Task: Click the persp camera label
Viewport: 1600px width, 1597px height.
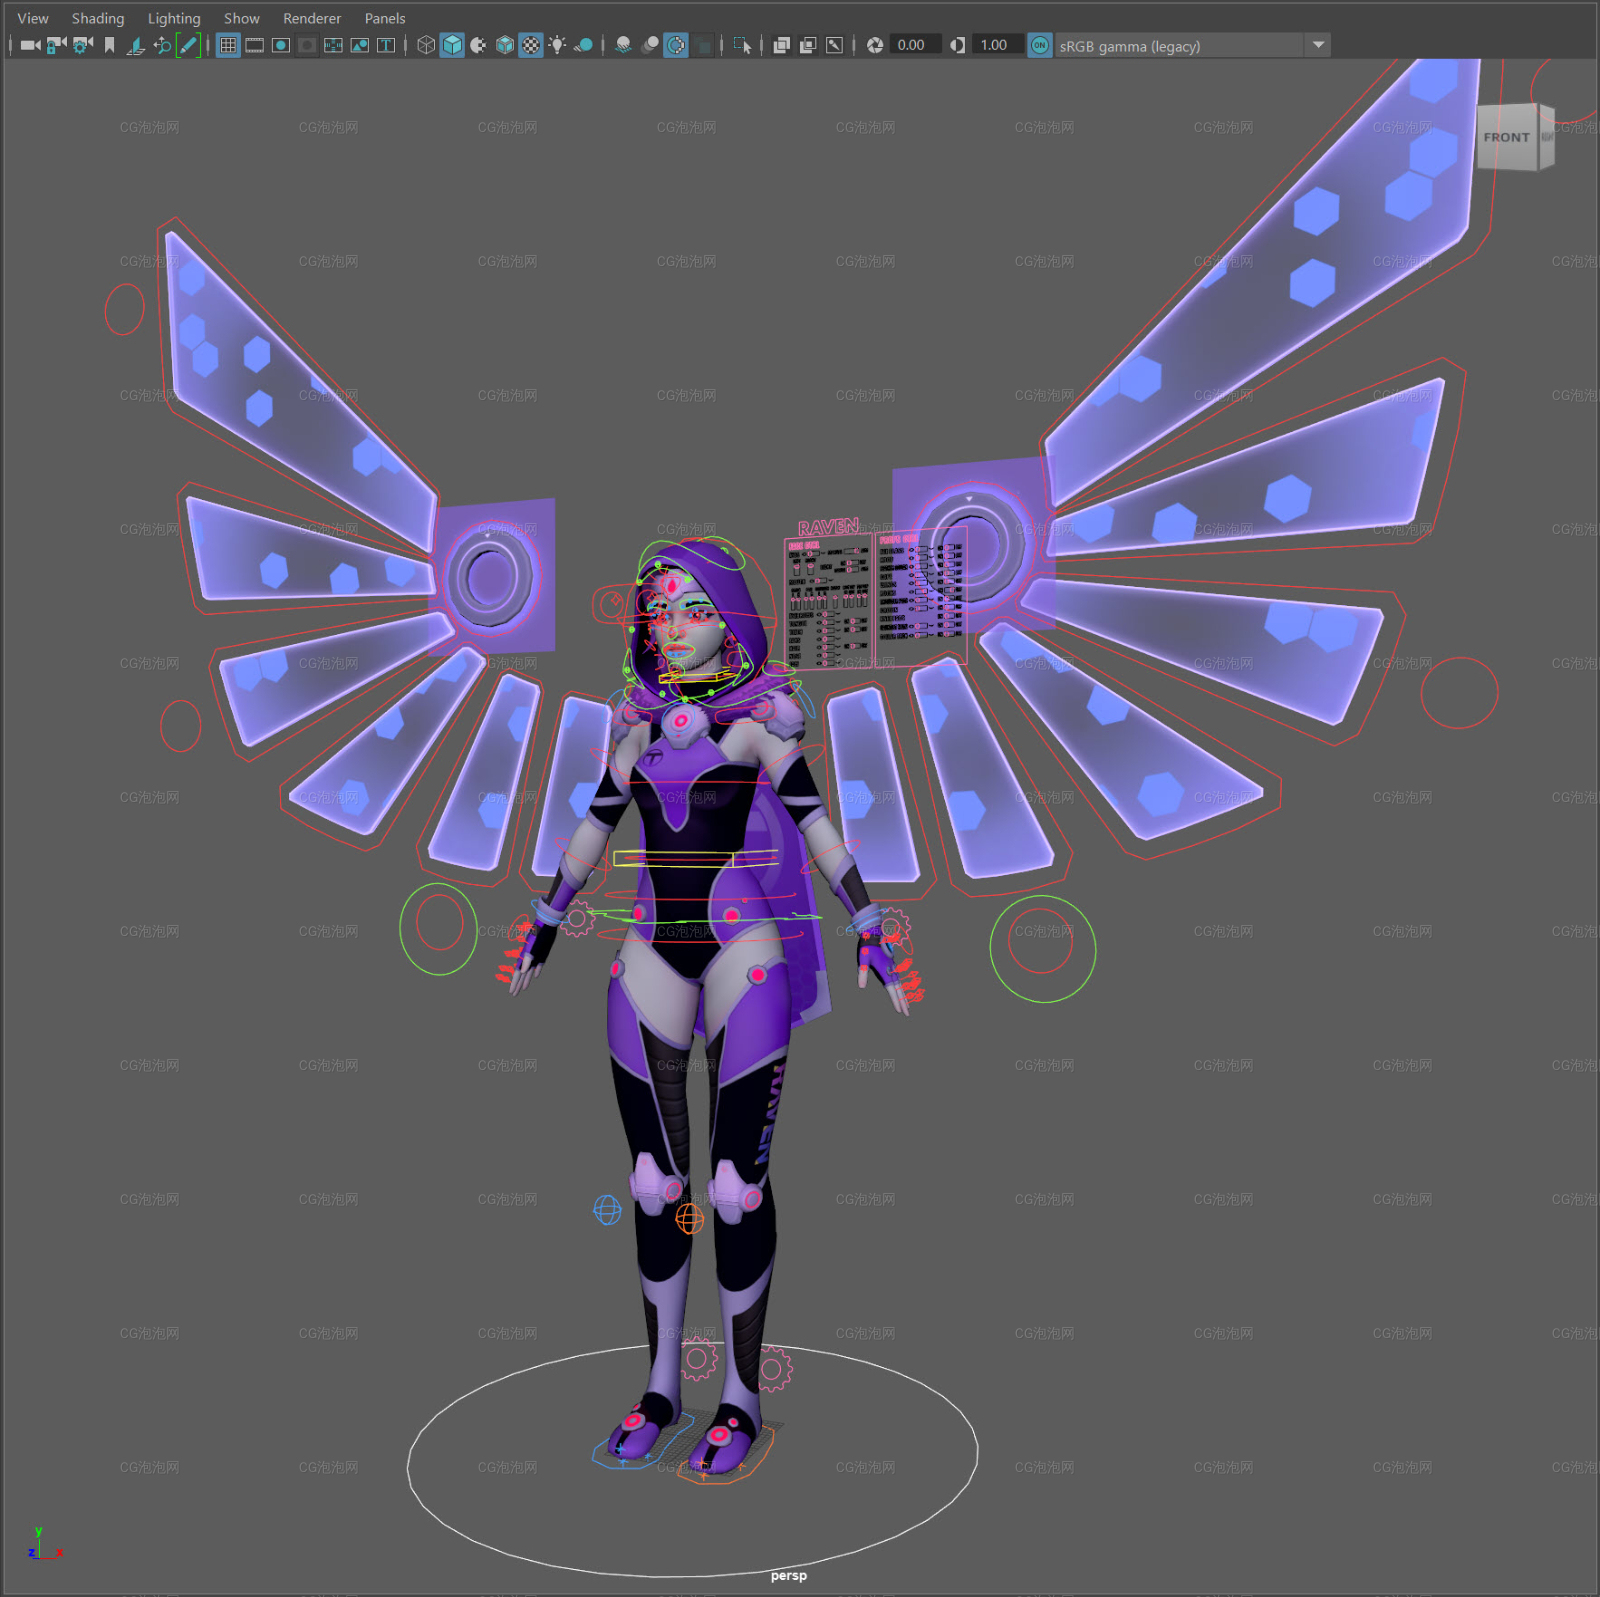Action: [789, 1575]
